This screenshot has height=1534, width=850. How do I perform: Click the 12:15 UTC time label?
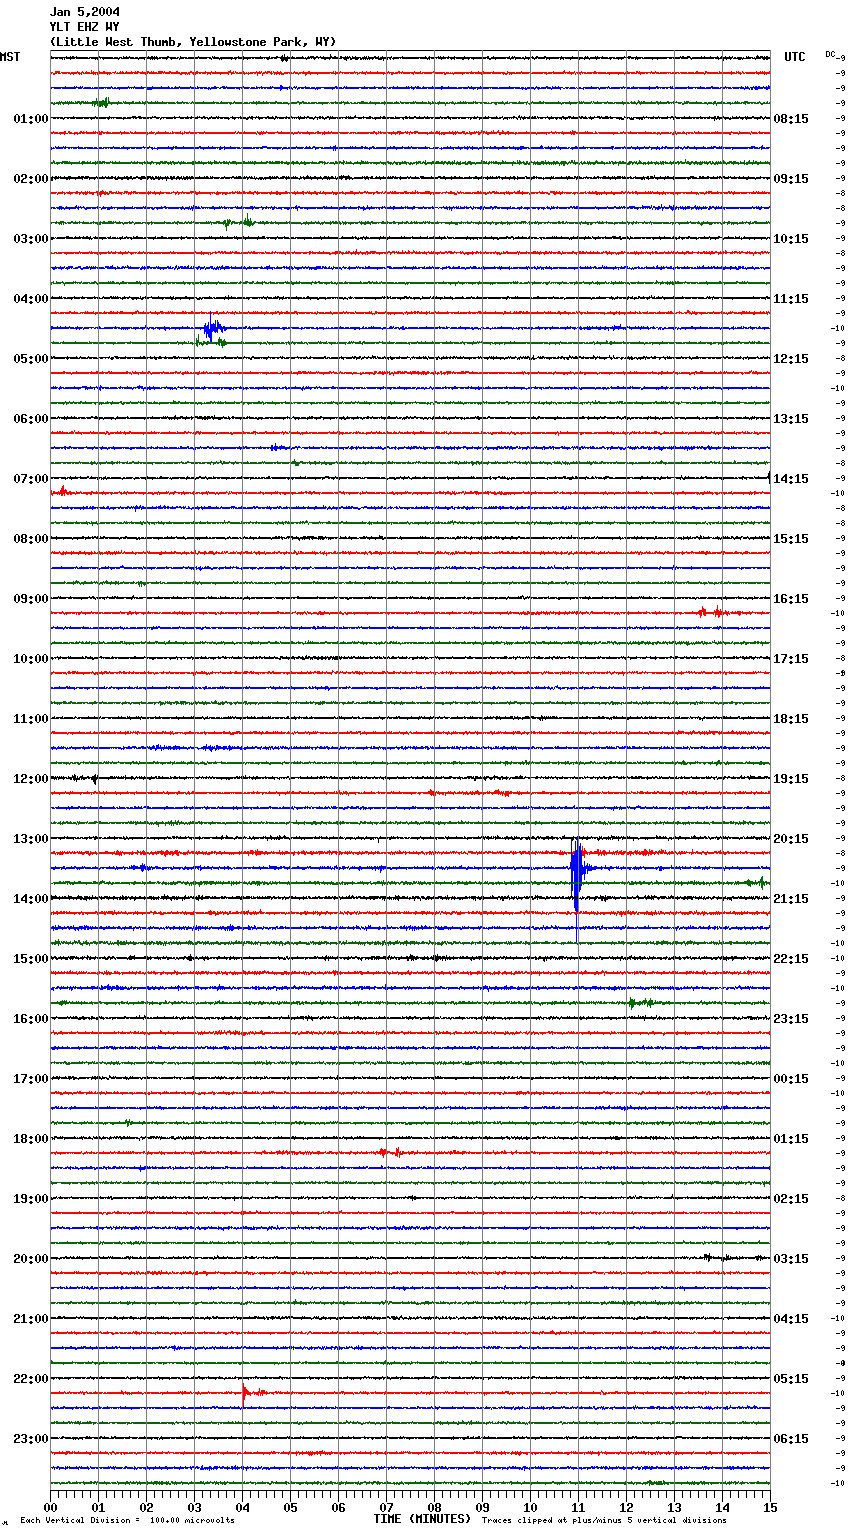791,359
